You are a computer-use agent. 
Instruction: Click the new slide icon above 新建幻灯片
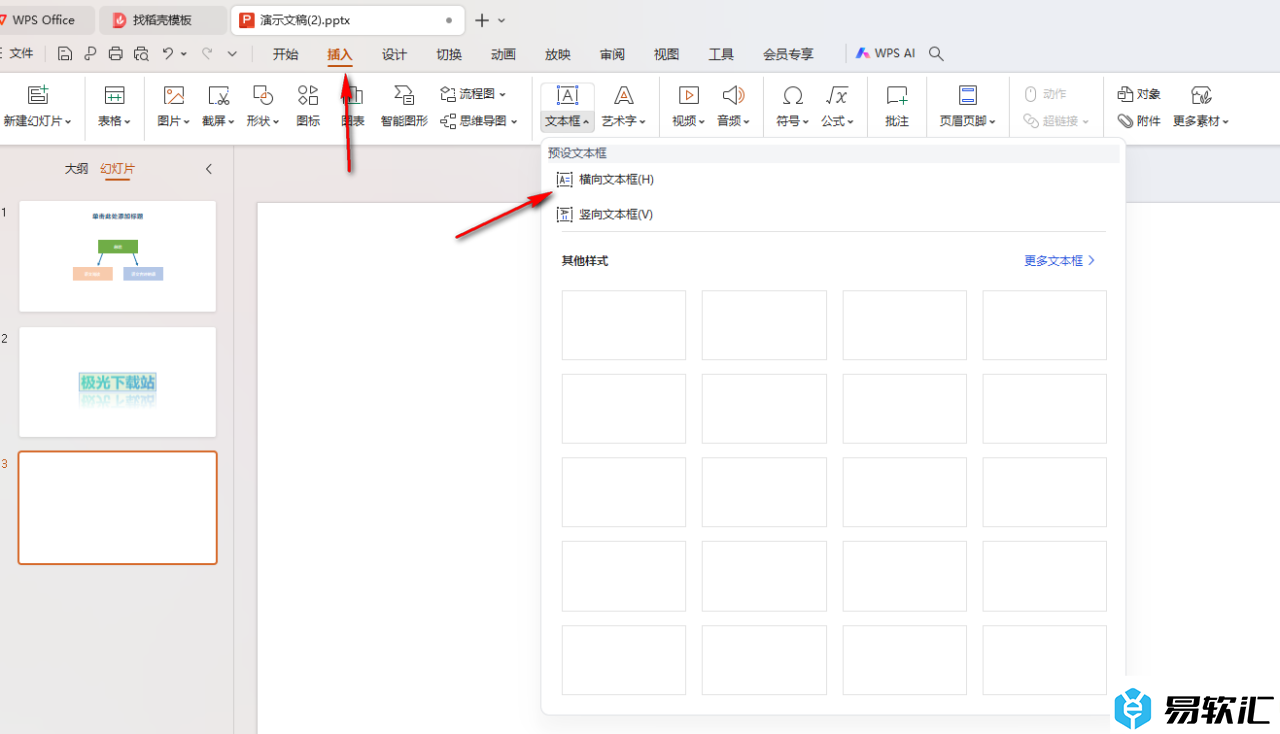38,95
